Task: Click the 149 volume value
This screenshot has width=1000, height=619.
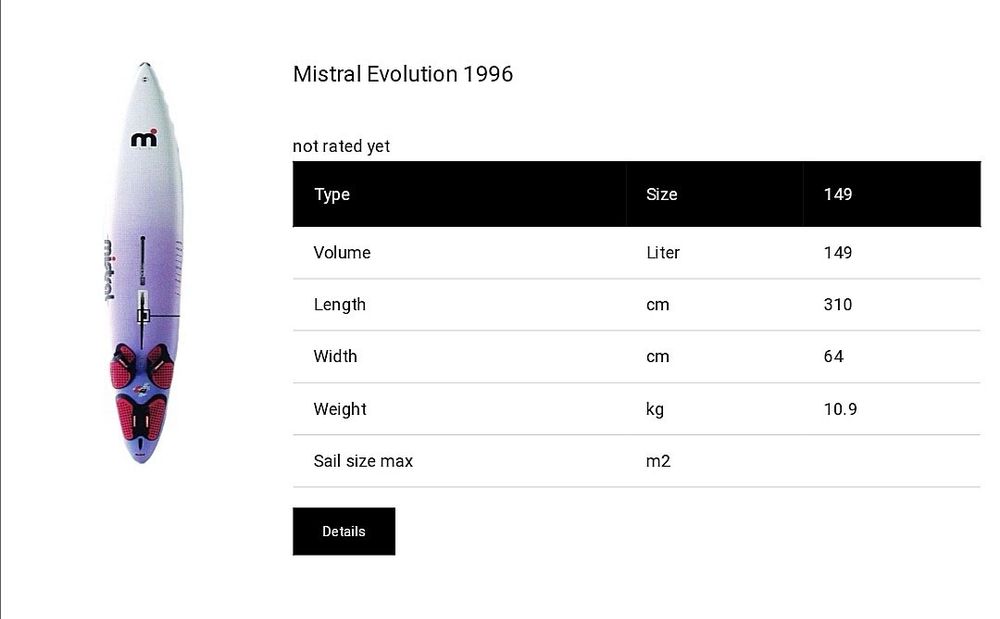Action: (x=838, y=253)
